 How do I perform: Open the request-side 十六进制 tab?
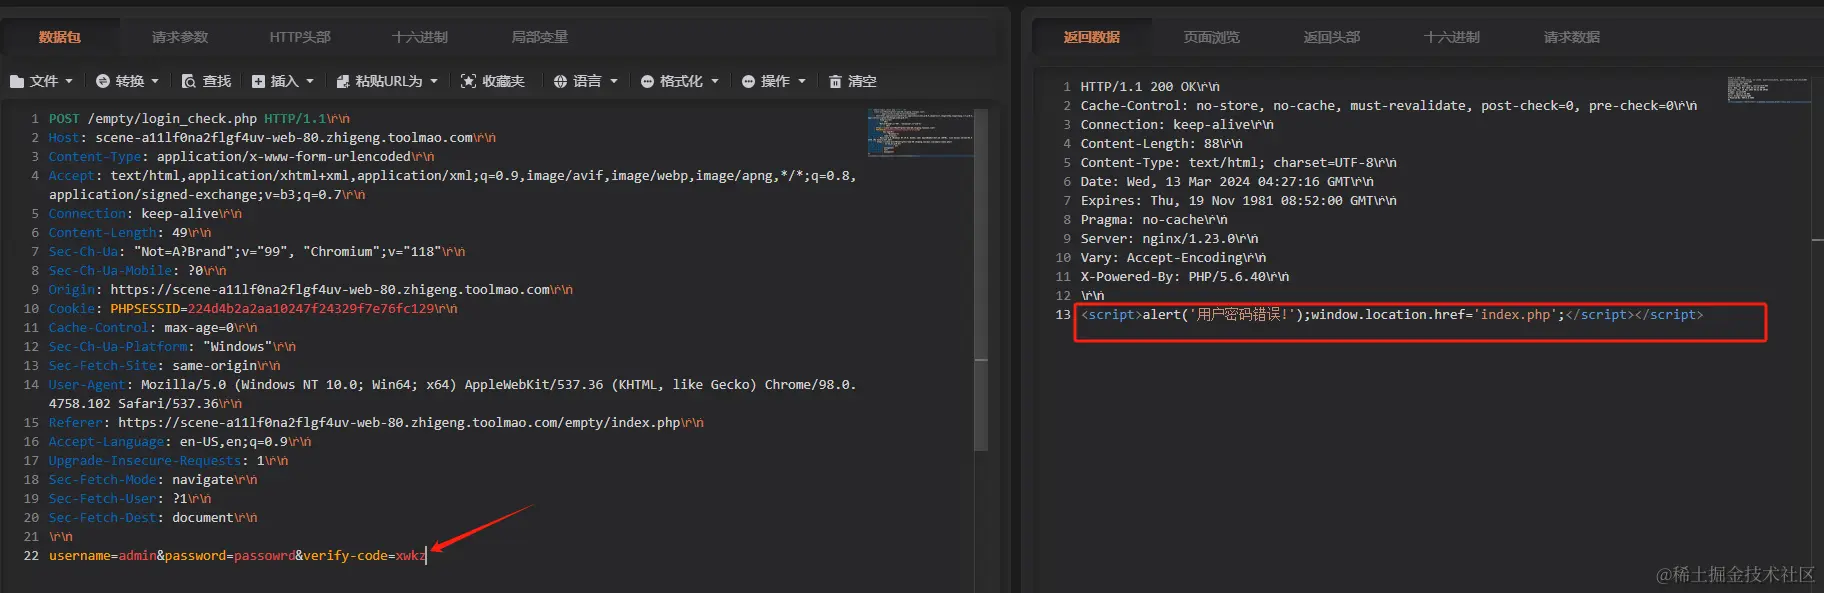[x=420, y=37]
